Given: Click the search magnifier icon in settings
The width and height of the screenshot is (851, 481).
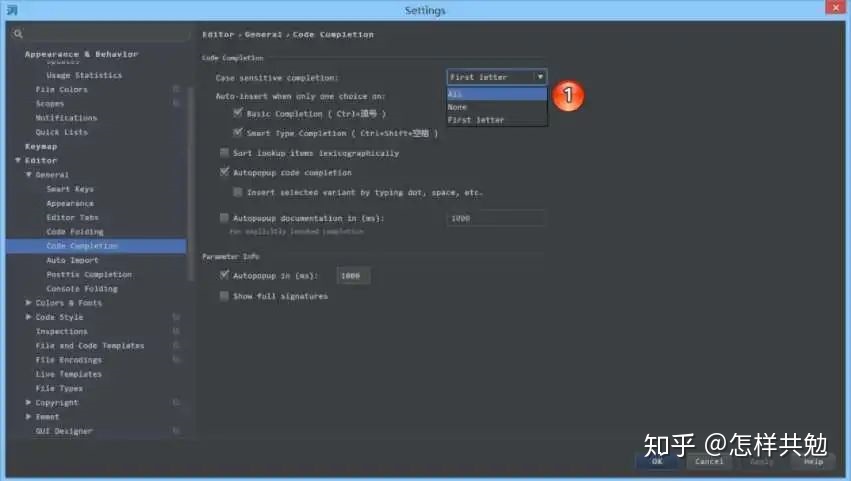Looking at the screenshot, I should [18, 34].
